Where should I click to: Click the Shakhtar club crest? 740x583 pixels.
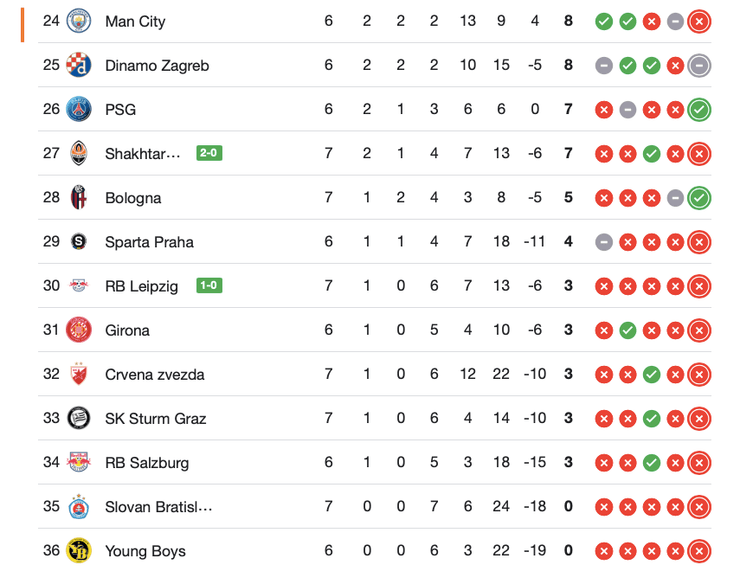tap(79, 153)
